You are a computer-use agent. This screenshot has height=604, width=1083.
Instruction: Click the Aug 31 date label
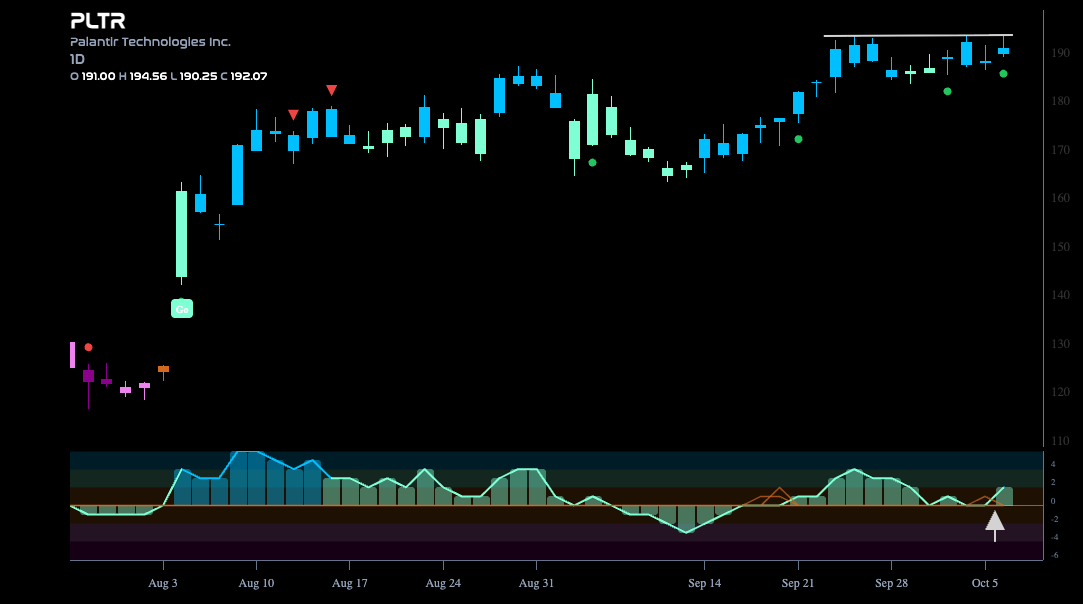pyautogui.click(x=536, y=583)
